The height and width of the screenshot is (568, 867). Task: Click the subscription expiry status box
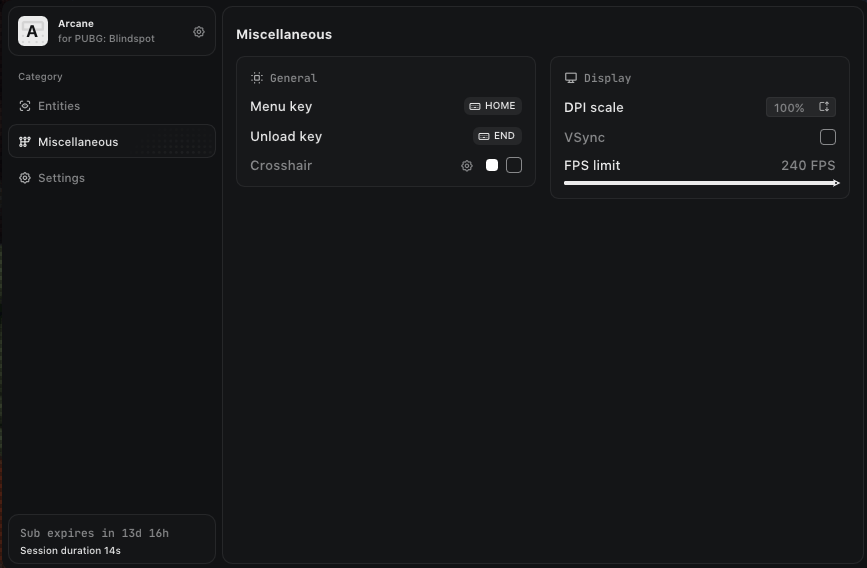112,540
